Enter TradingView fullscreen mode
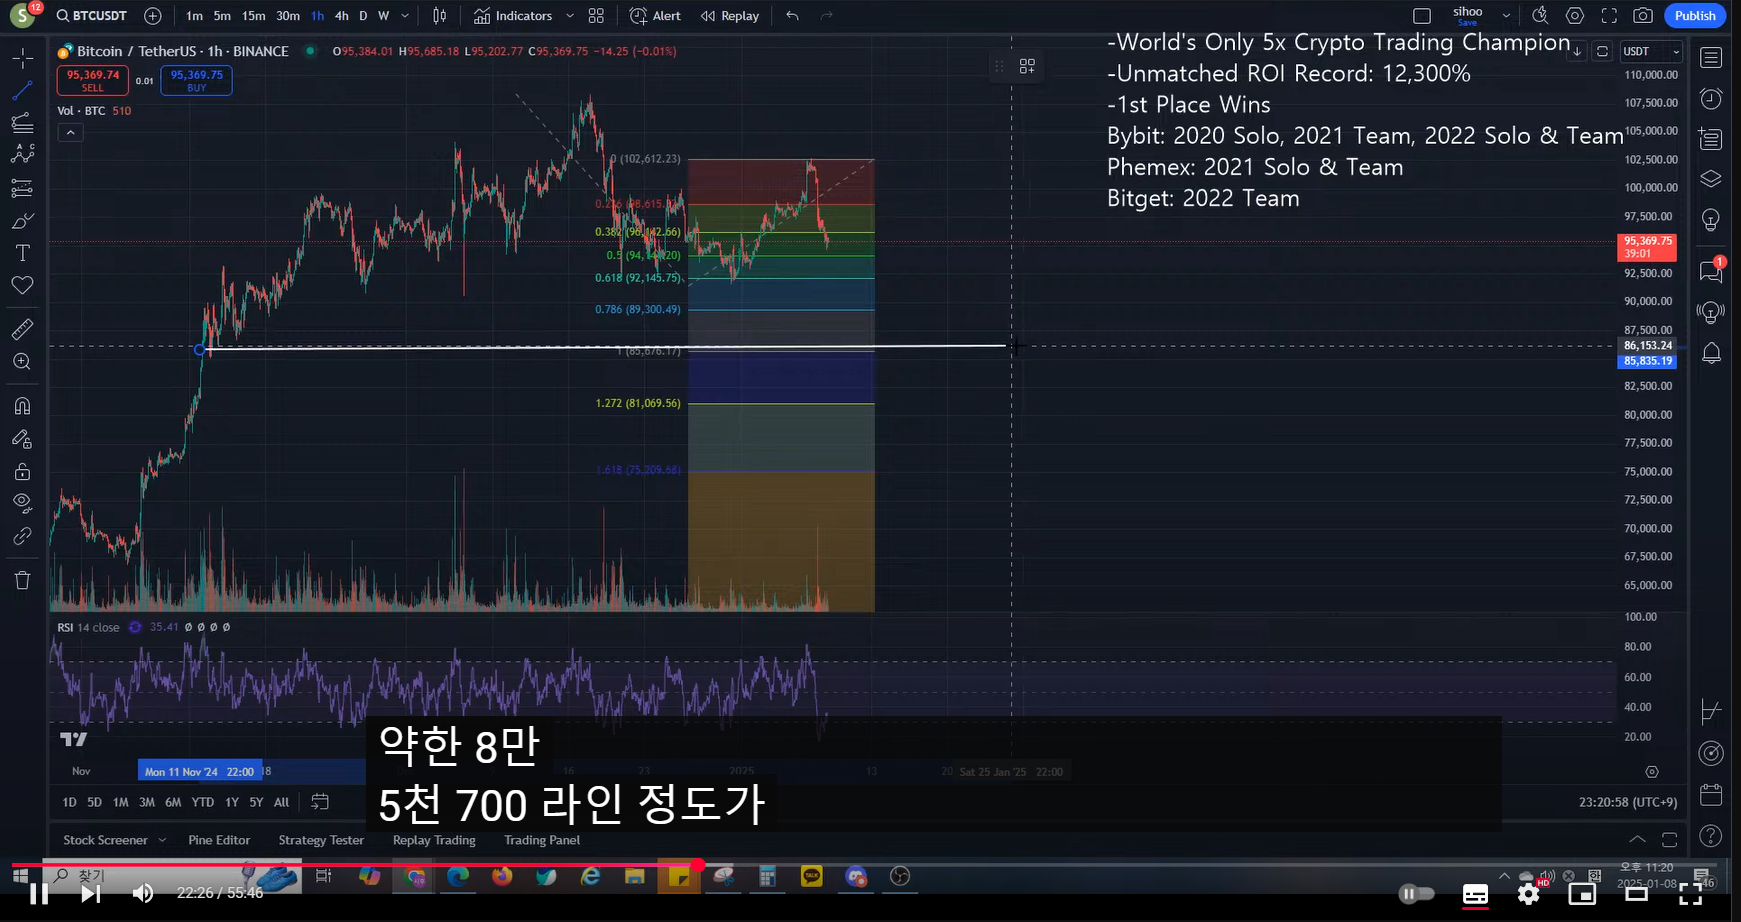The image size is (1741, 922). point(1609,16)
